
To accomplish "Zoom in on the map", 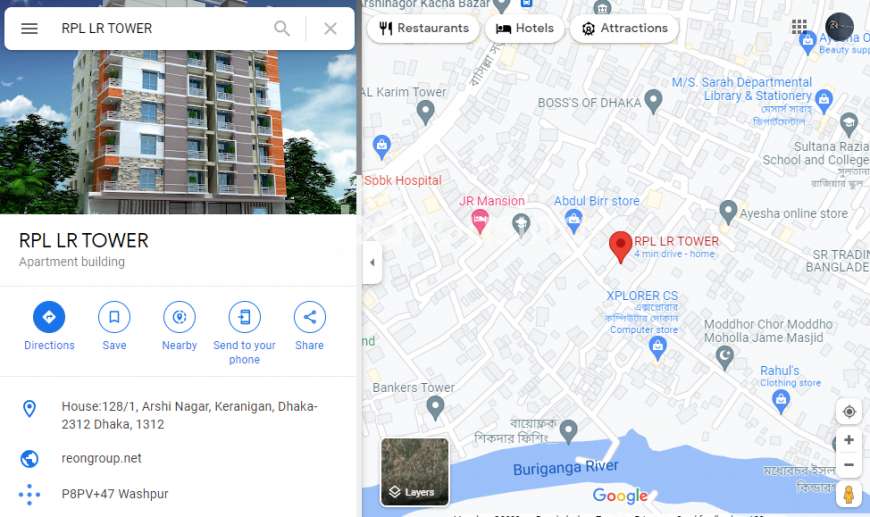I will [849, 440].
